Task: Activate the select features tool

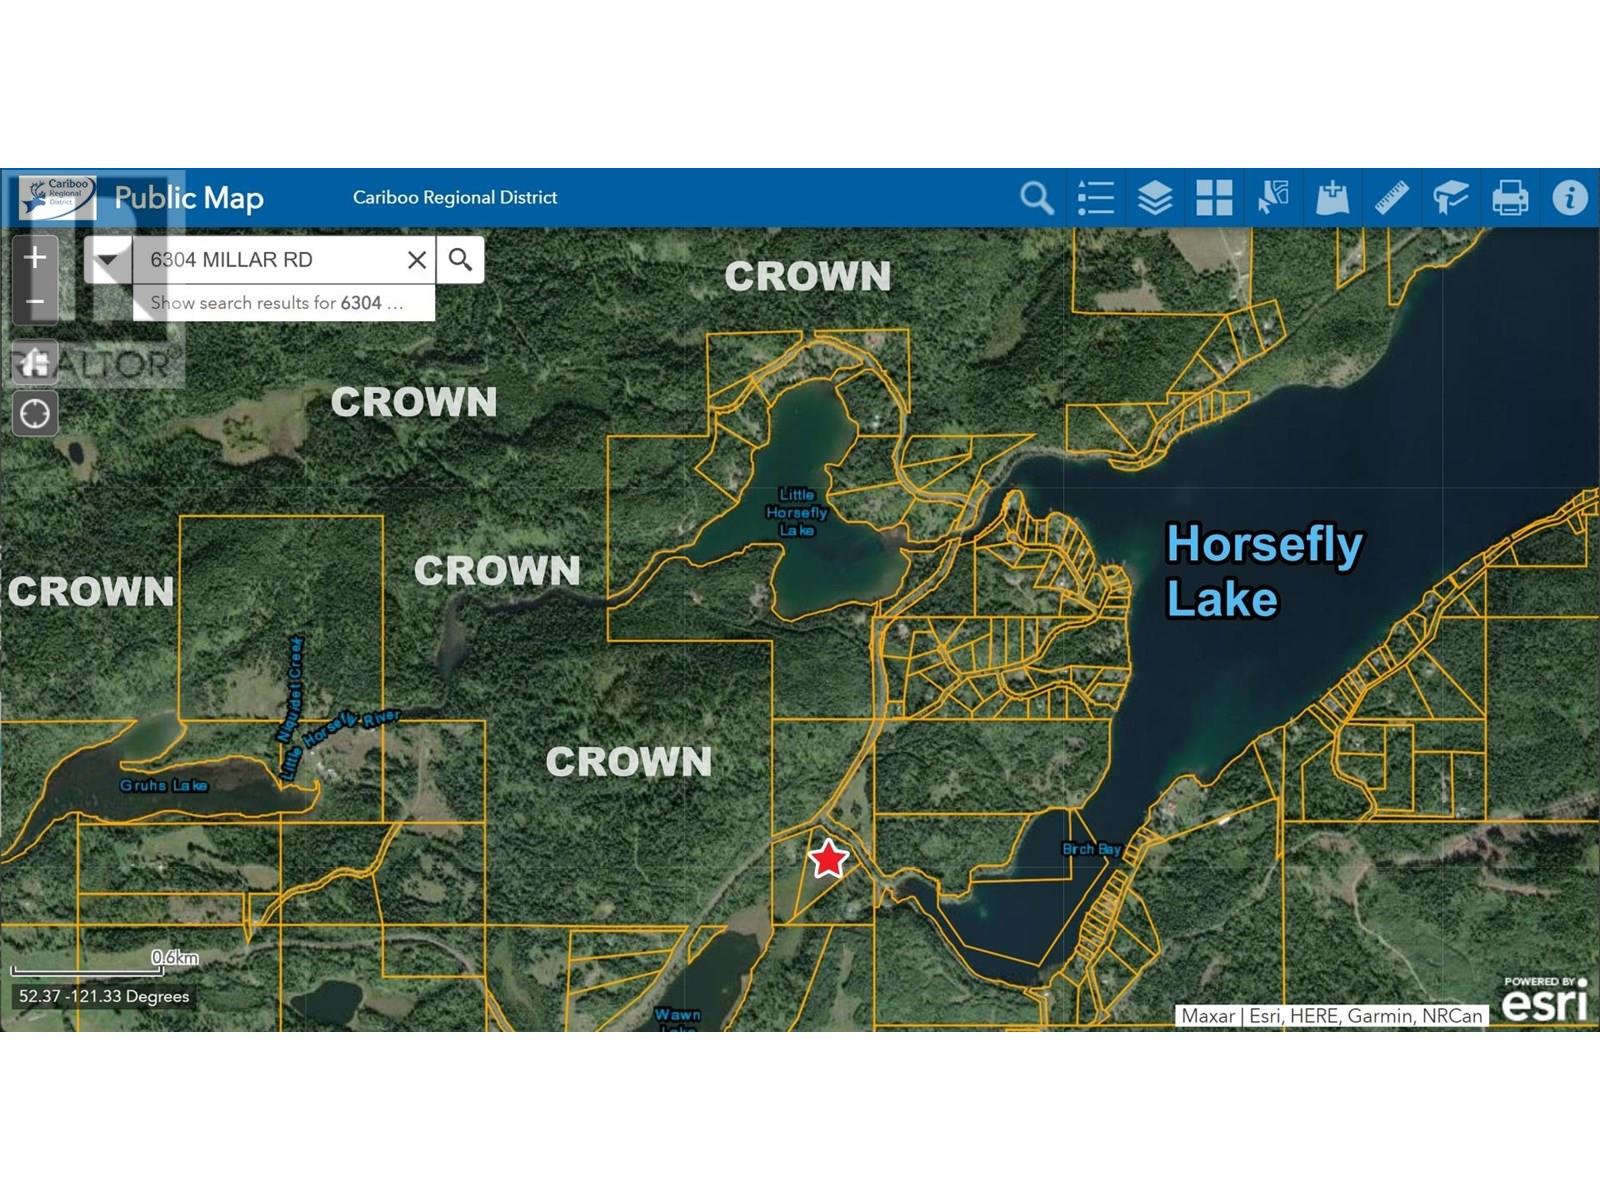Action: [1273, 198]
